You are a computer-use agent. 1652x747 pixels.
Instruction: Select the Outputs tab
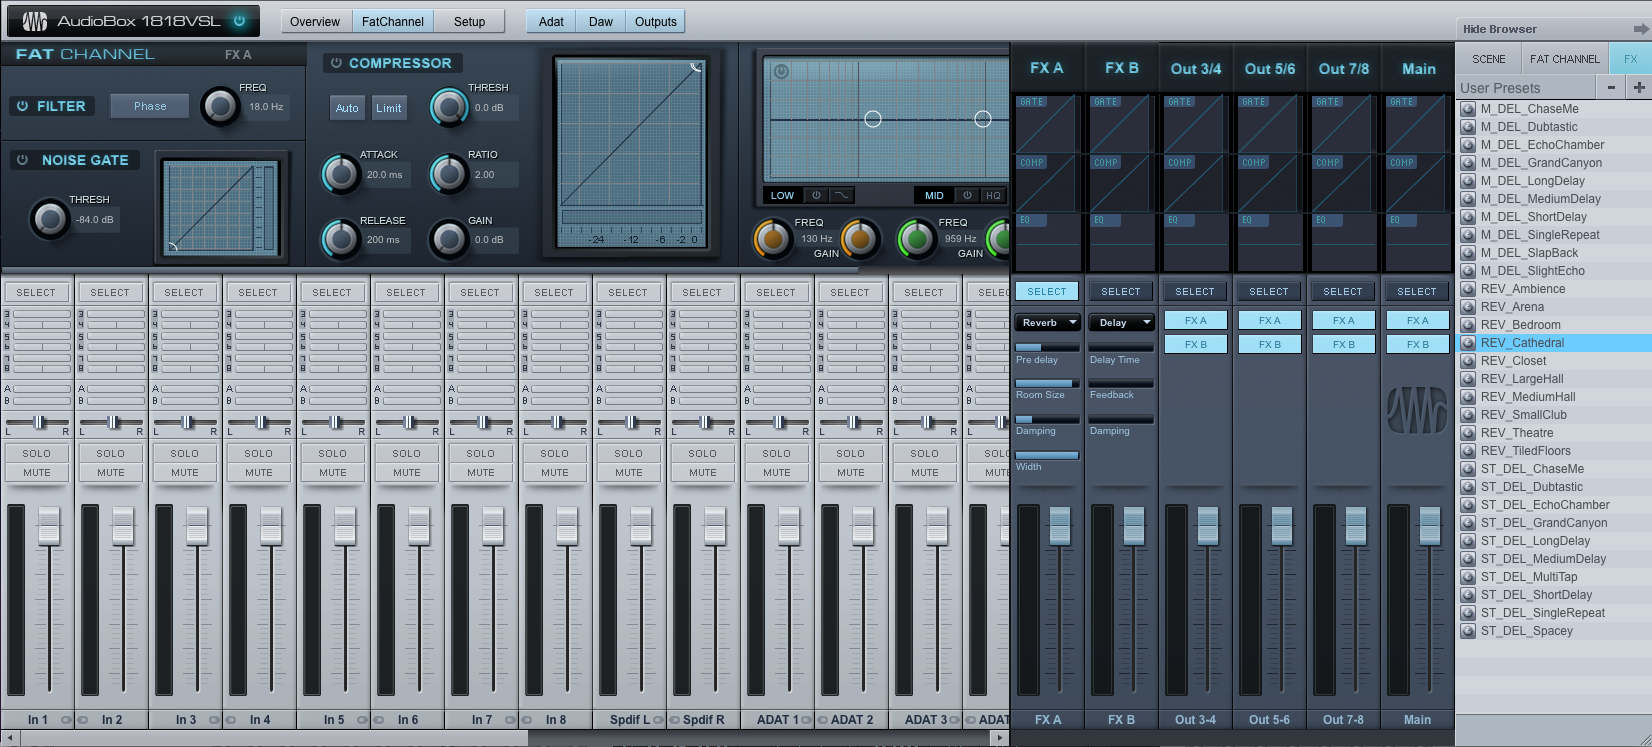[x=656, y=21]
